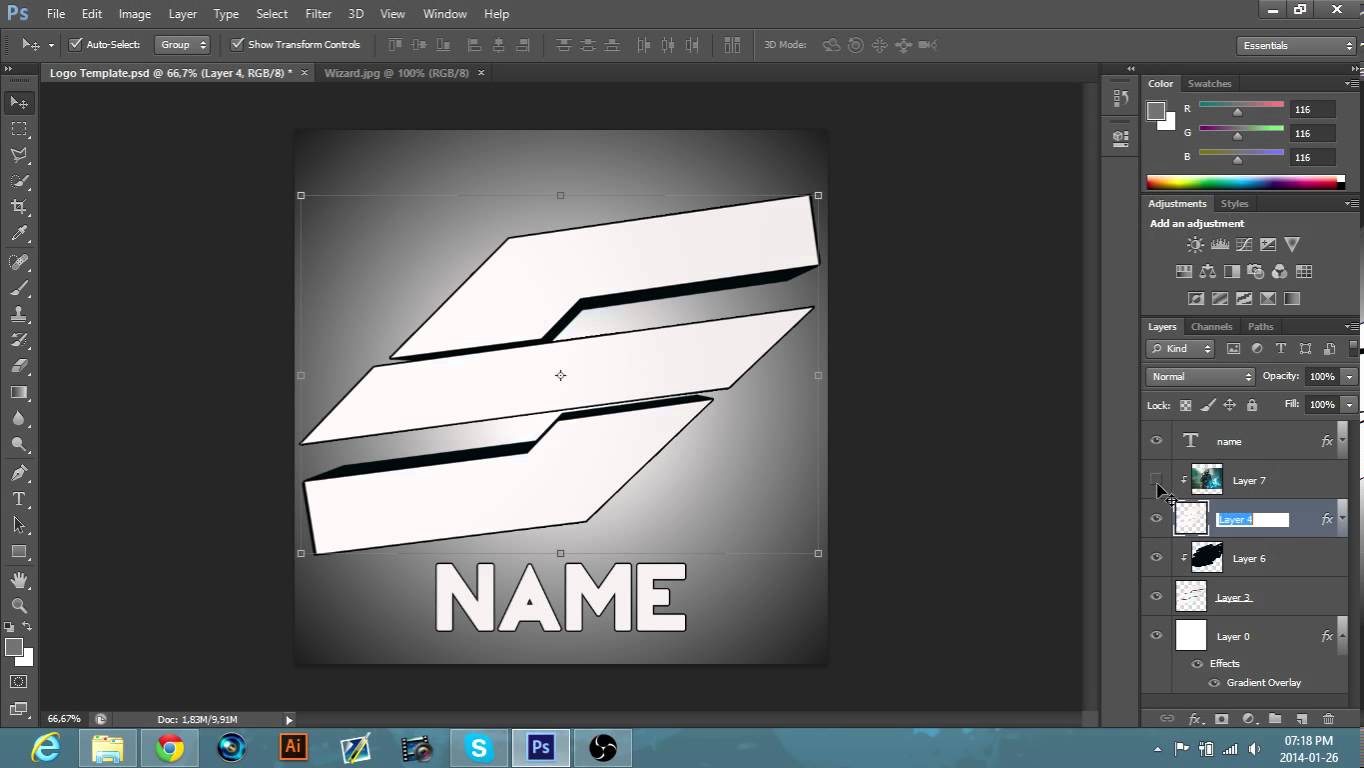Select the Move tool
Screen dimensions: 1364x768
19,102
